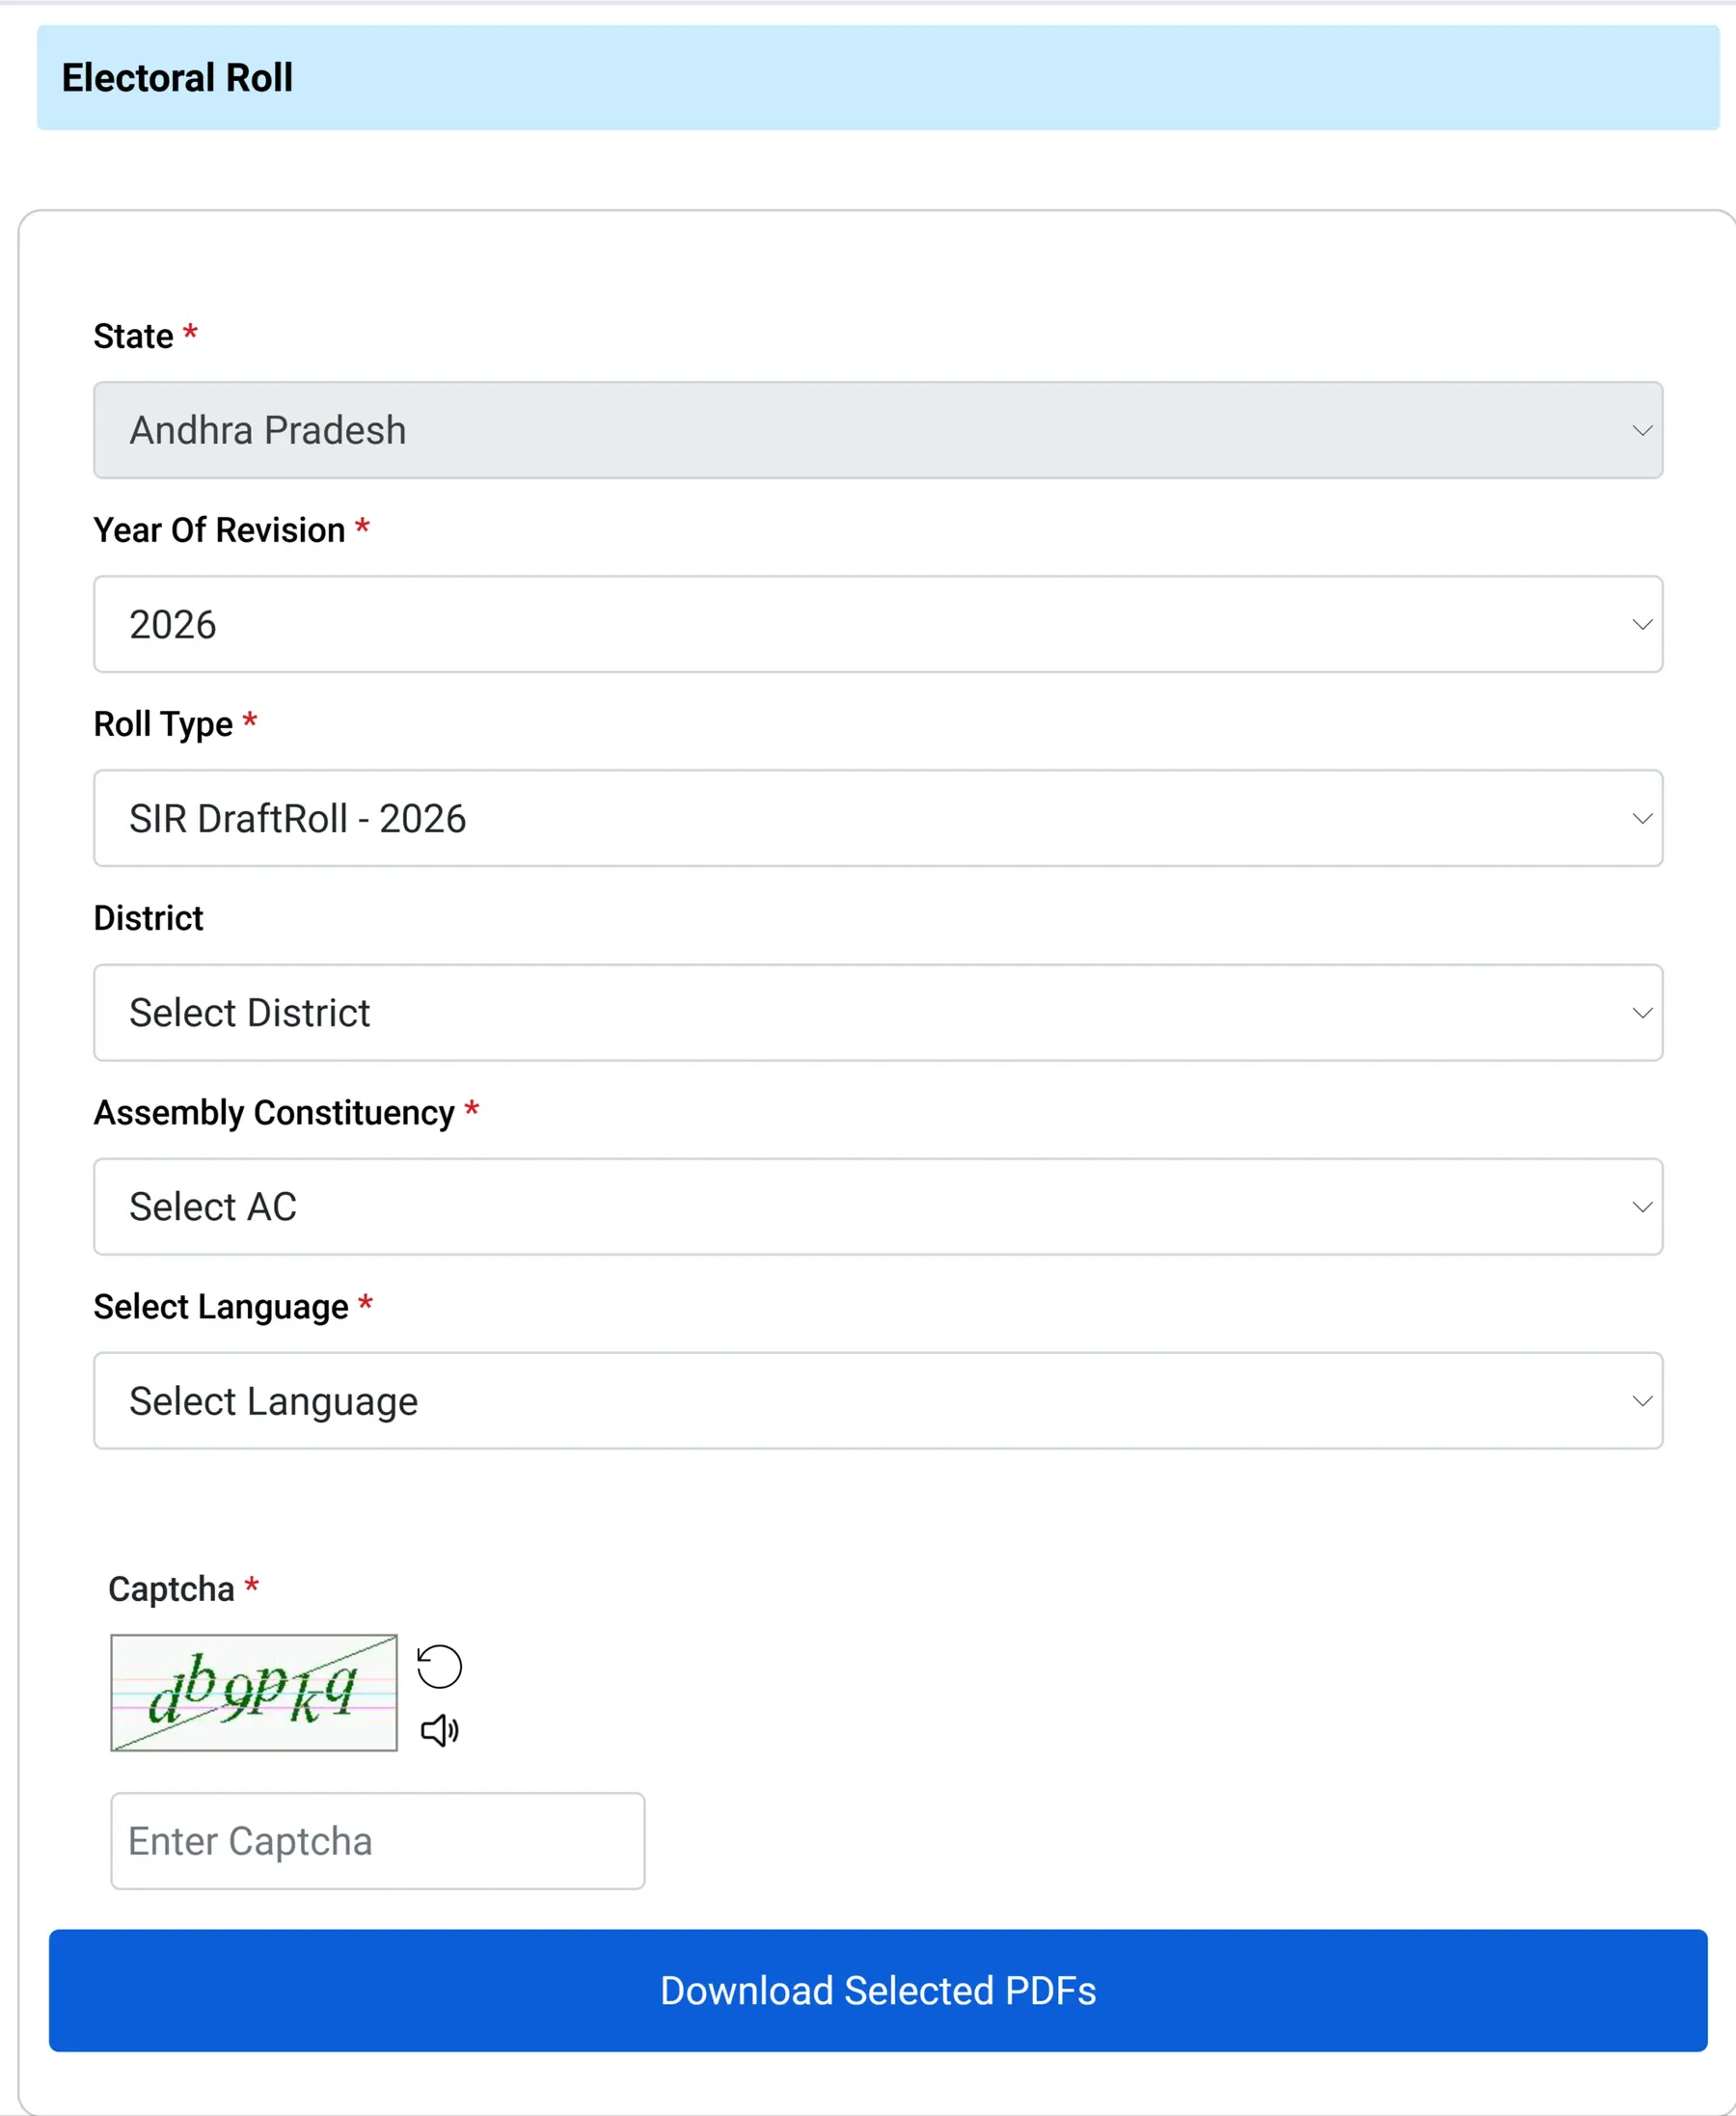The width and height of the screenshot is (1736, 2116).
Task: Click the chevron arrow in State field
Action: click(1642, 430)
